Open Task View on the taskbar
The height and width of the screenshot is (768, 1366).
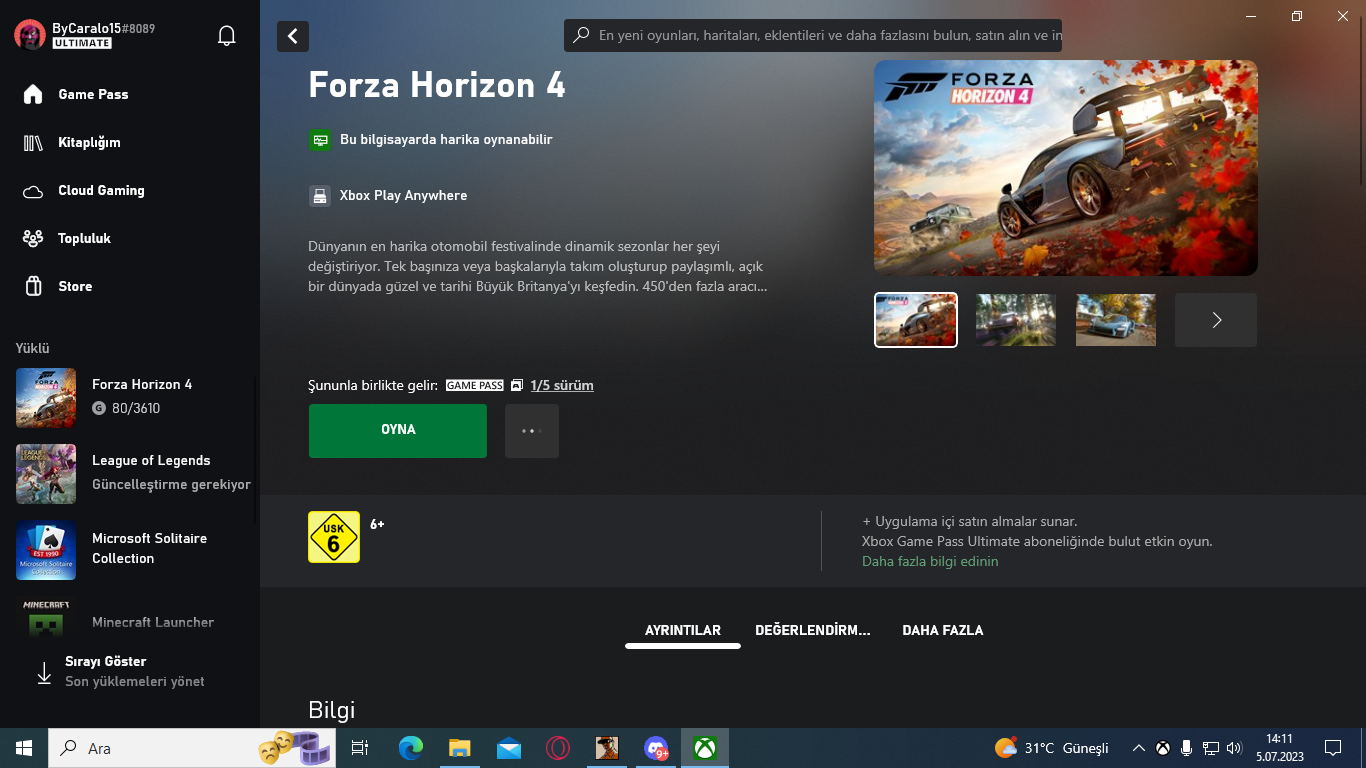click(x=360, y=748)
